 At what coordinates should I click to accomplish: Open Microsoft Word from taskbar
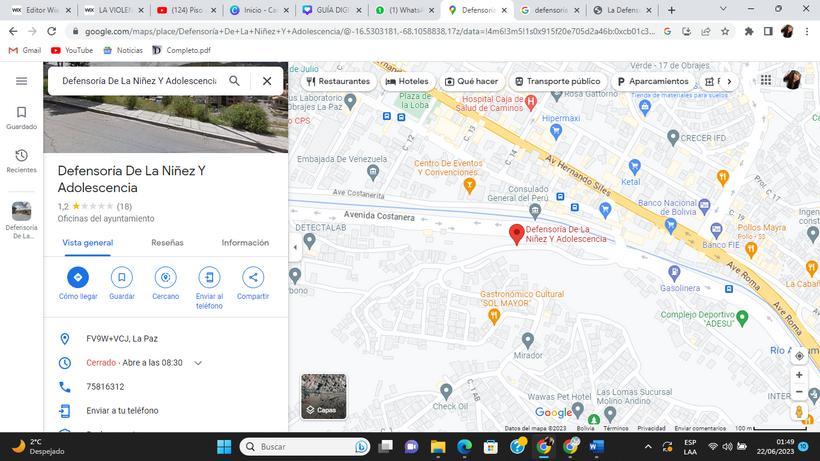597,447
